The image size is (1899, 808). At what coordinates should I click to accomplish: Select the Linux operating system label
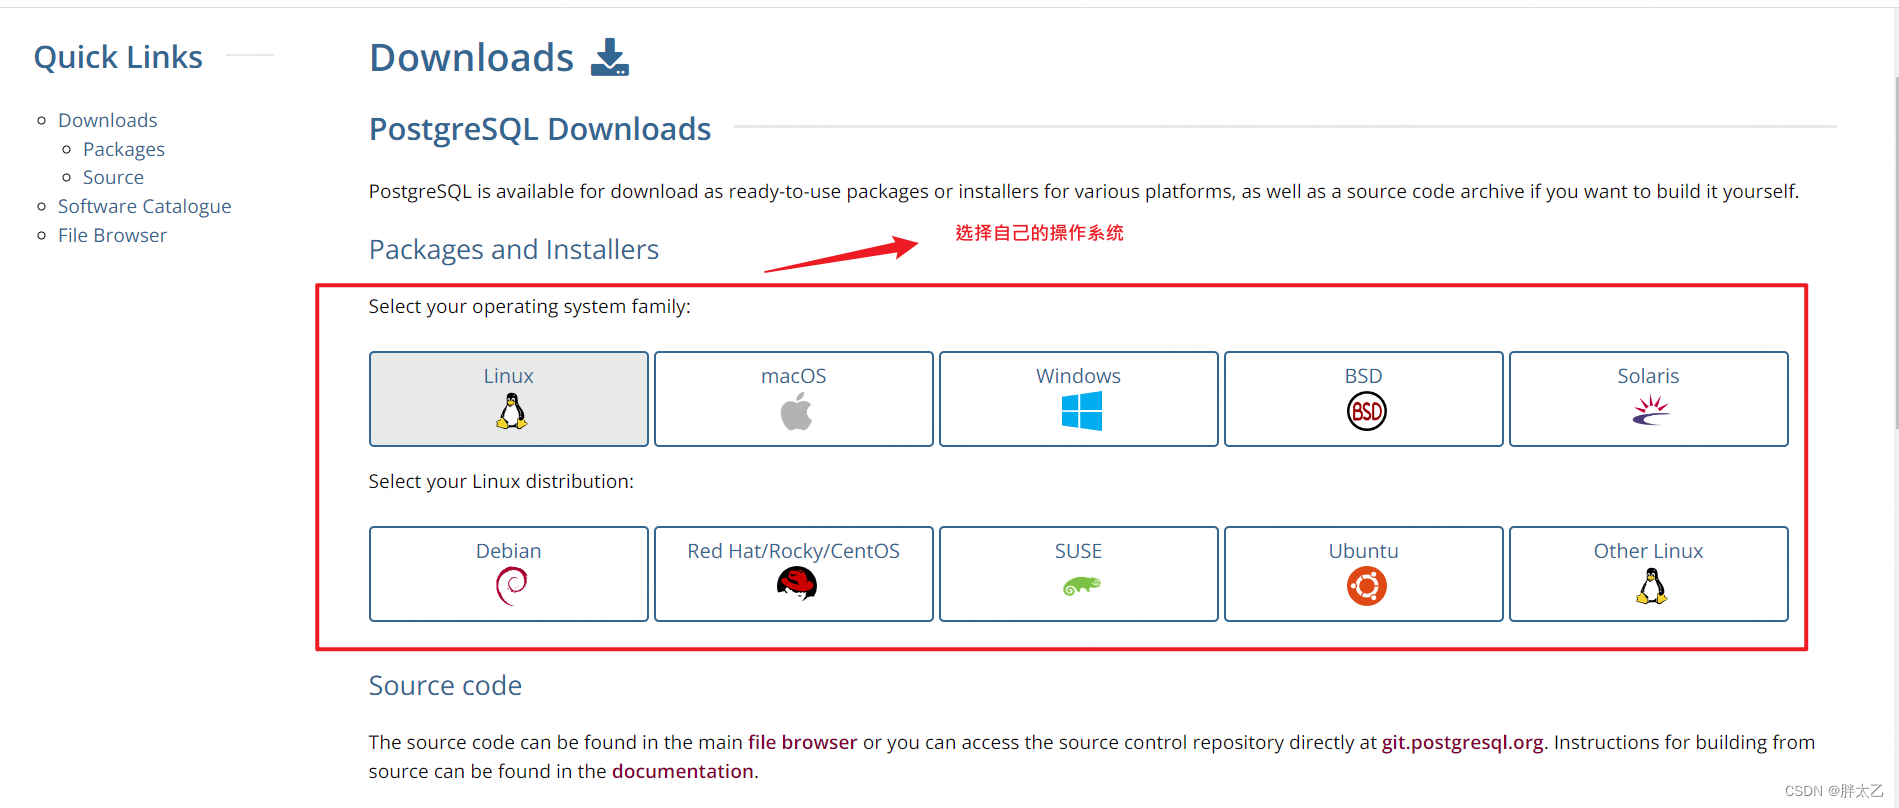508,376
